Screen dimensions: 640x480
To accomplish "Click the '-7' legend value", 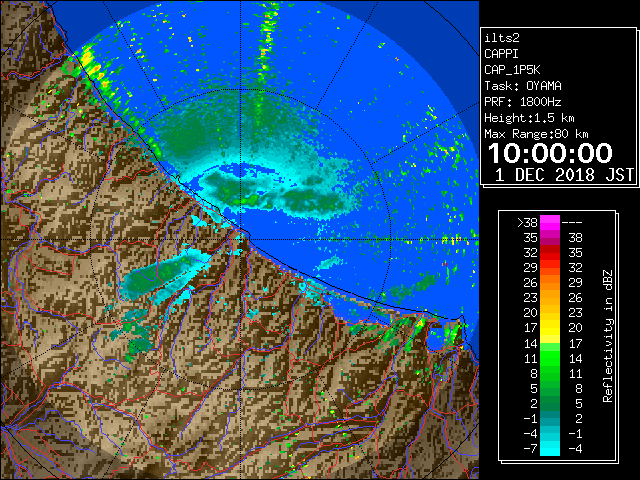I will (x=530, y=449).
